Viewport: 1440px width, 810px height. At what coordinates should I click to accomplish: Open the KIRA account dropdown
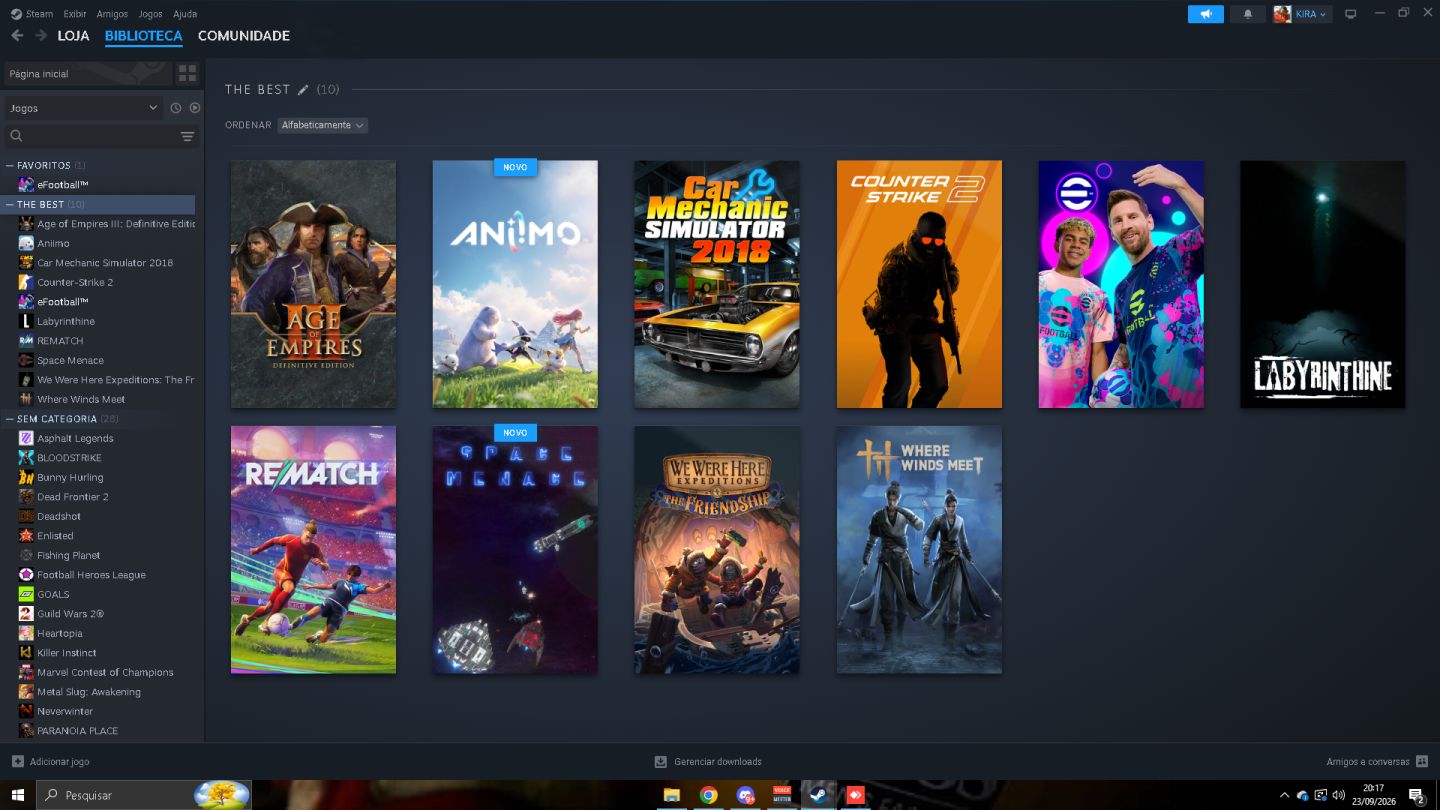(x=1302, y=14)
